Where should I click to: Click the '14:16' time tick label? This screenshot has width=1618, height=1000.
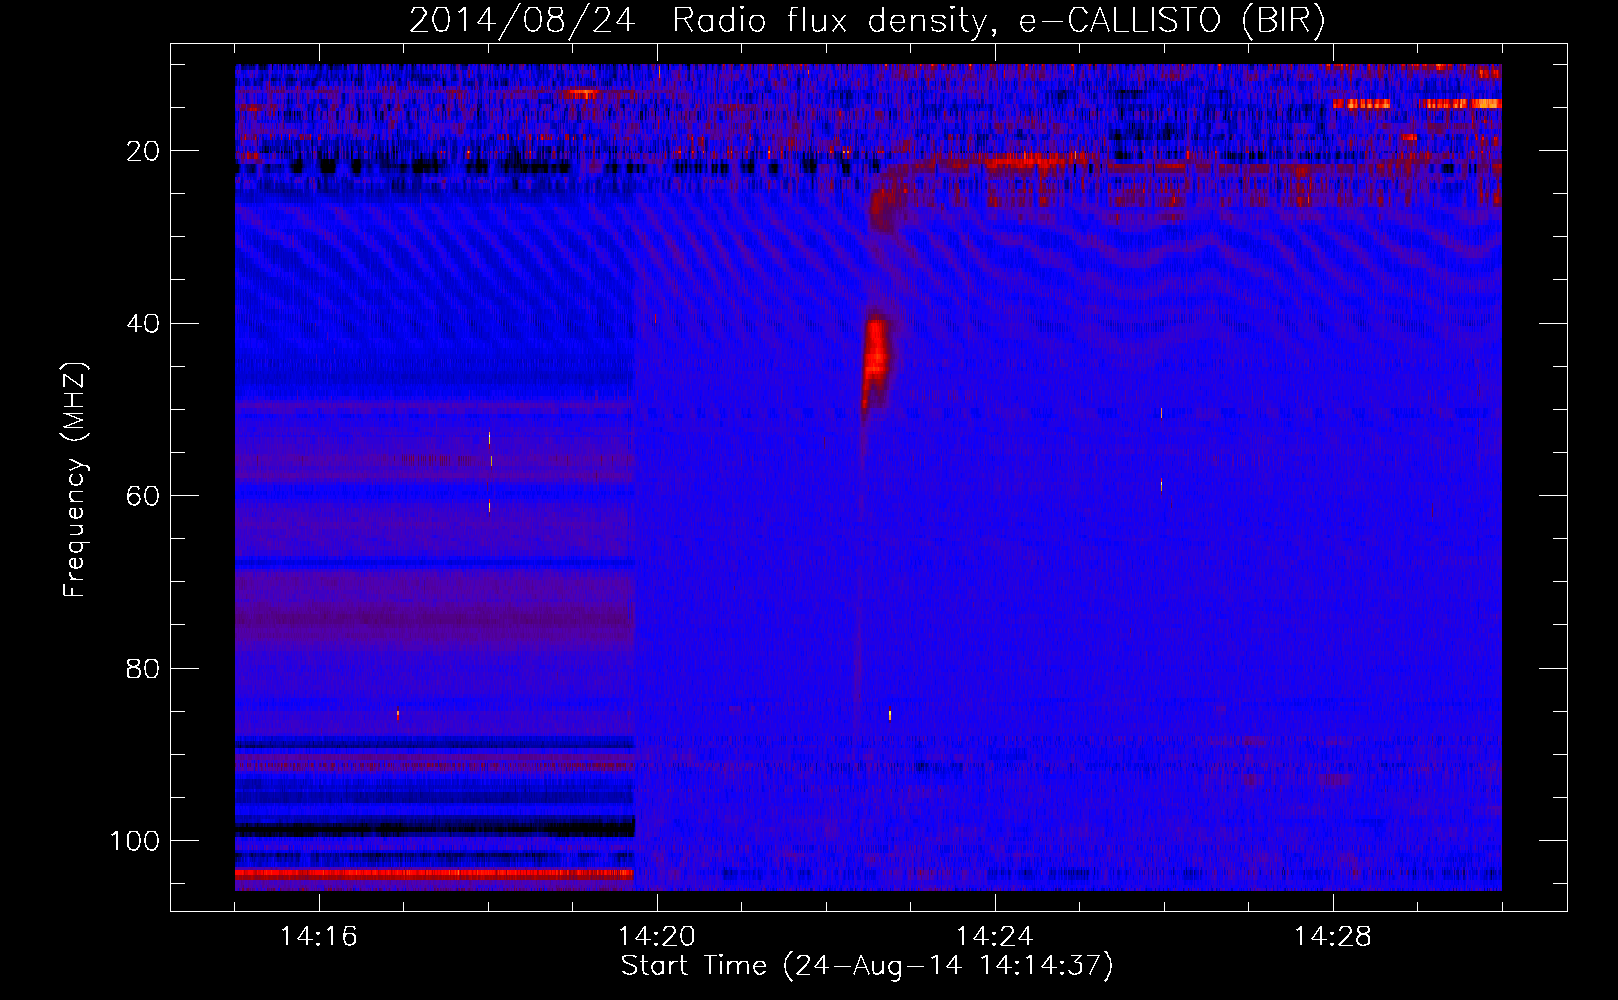[x=318, y=937]
